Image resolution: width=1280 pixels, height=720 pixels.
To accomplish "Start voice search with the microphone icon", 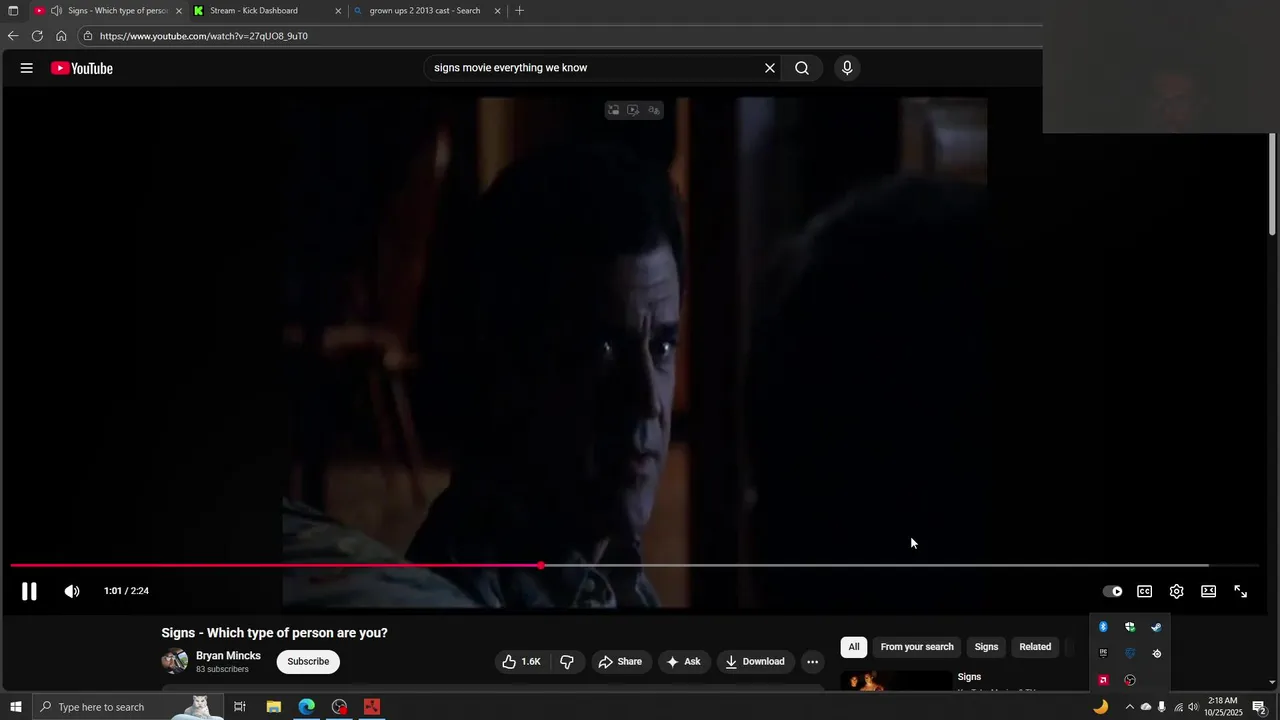I will click(847, 68).
